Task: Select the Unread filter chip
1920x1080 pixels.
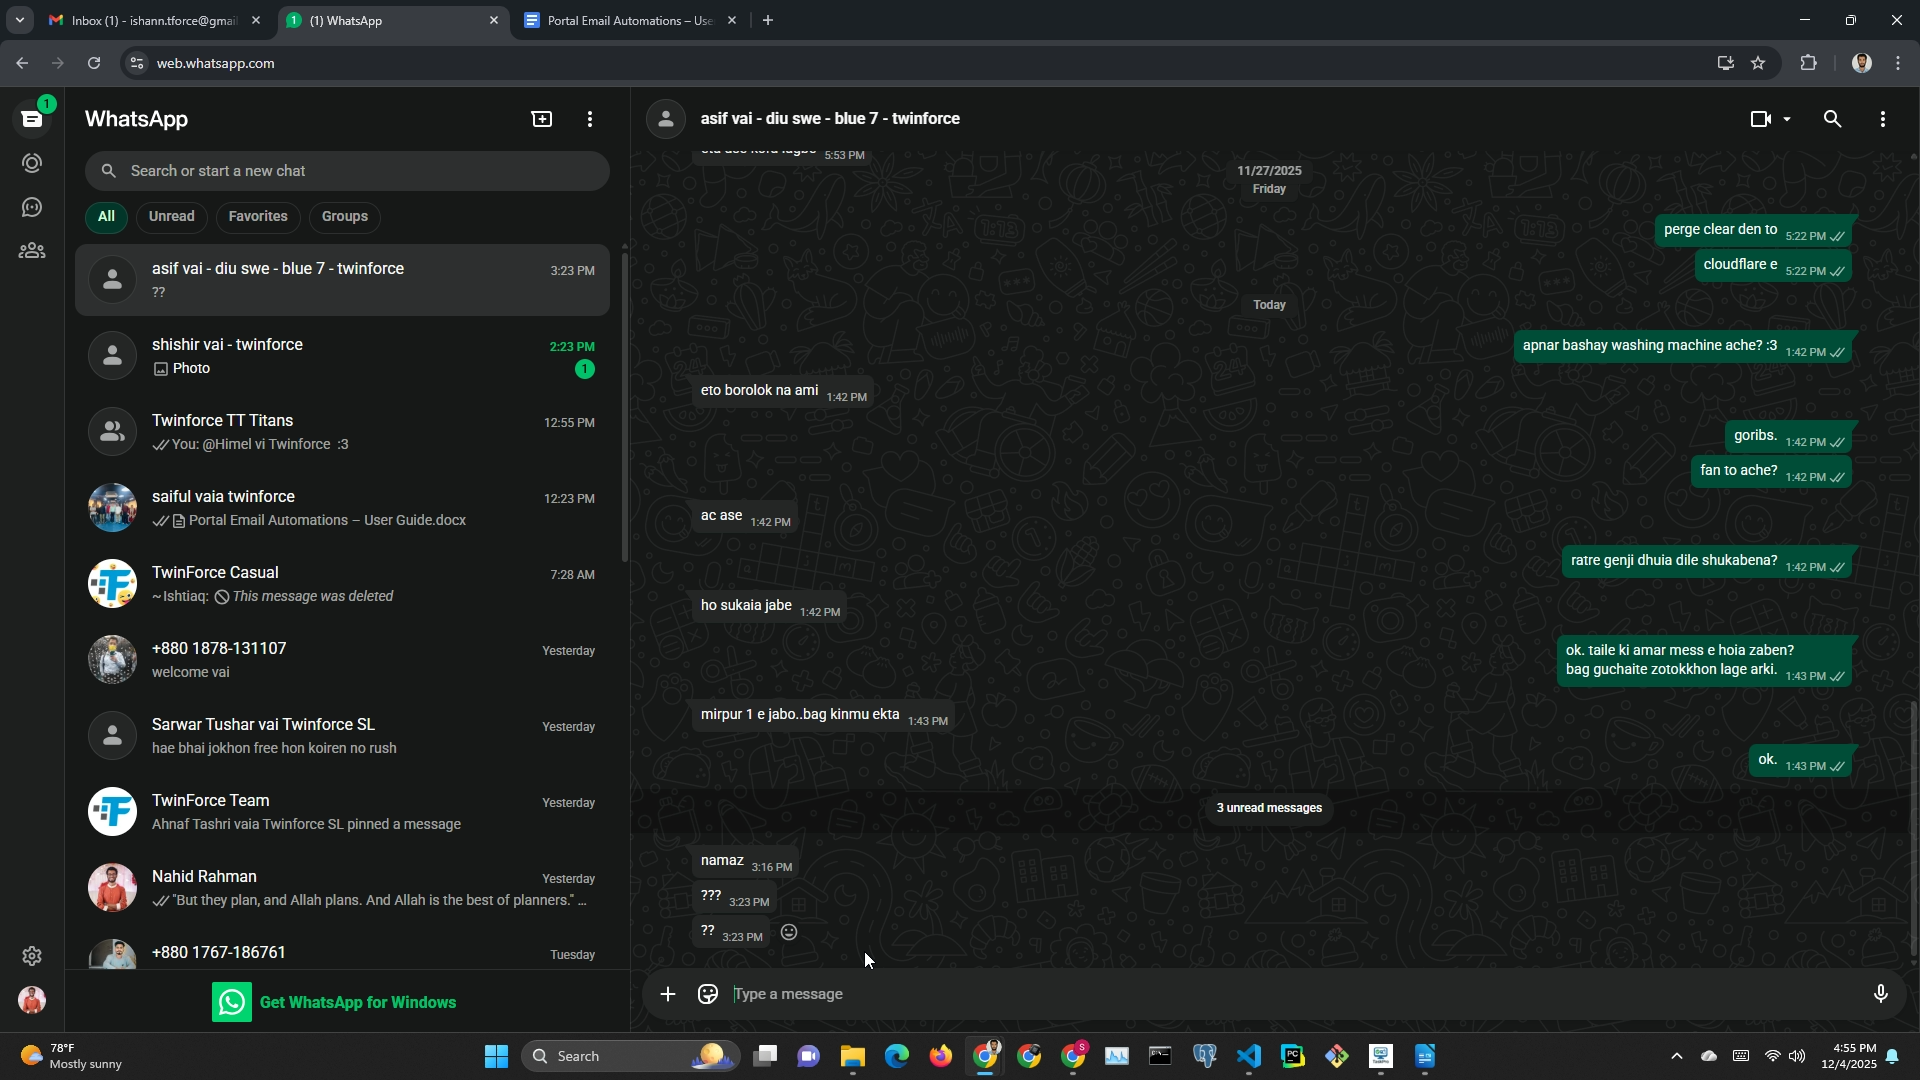Action: tap(171, 217)
